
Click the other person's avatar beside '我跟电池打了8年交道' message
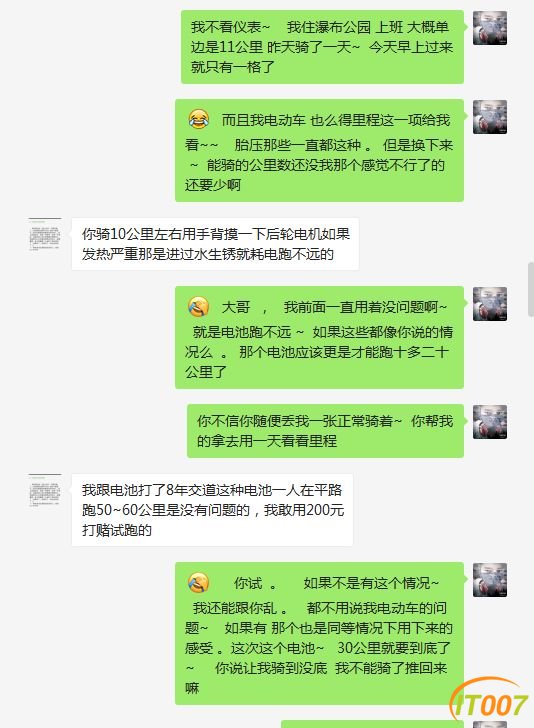[x=45, y=491]
